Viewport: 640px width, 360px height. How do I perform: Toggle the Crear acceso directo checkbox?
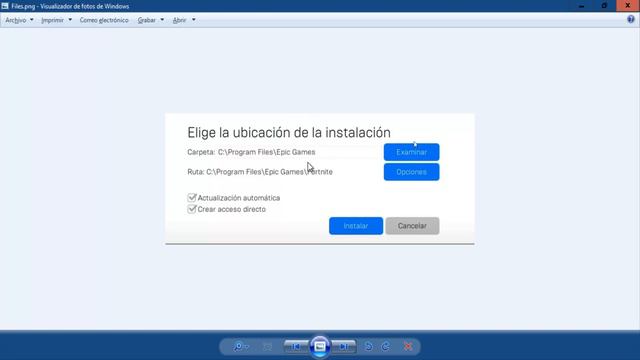[x=192, y=209]
